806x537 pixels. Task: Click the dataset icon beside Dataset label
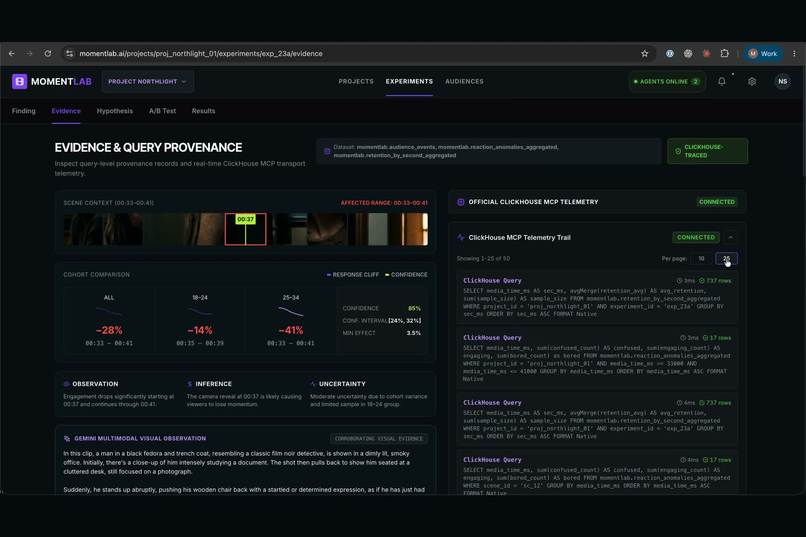pos(327,151)
